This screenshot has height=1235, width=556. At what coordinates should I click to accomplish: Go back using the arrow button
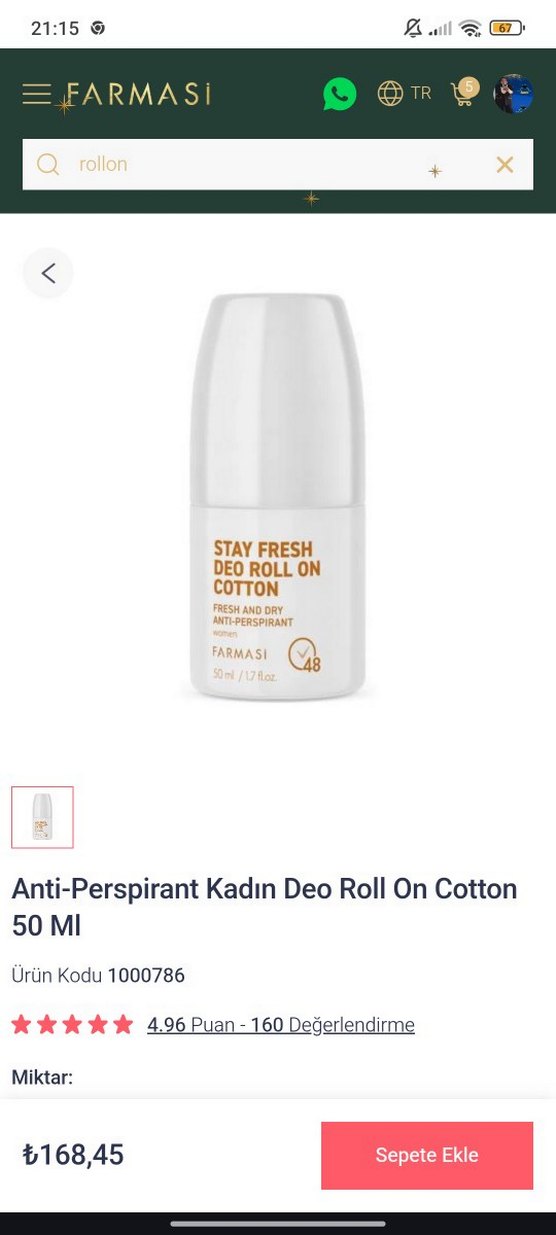(48, 273)
